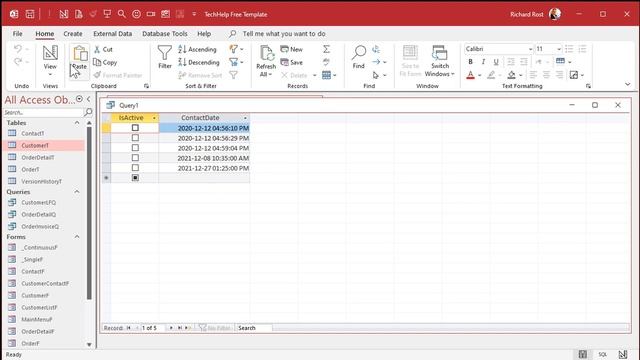Open the font size dropdown

click(x=559, y=49)
